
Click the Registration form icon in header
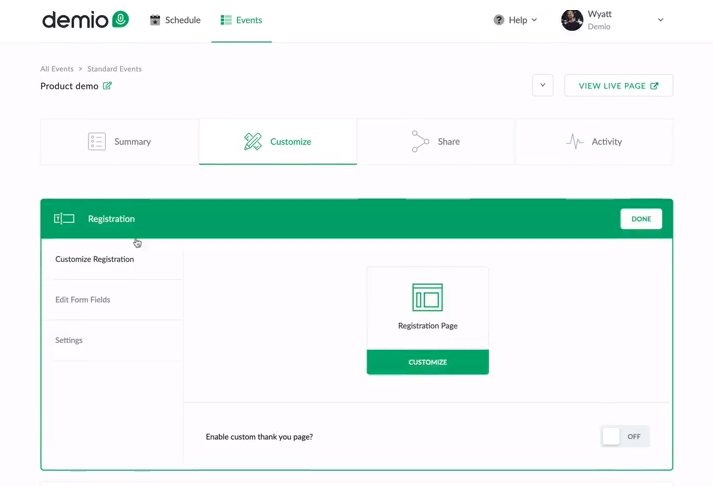[64, 219]
